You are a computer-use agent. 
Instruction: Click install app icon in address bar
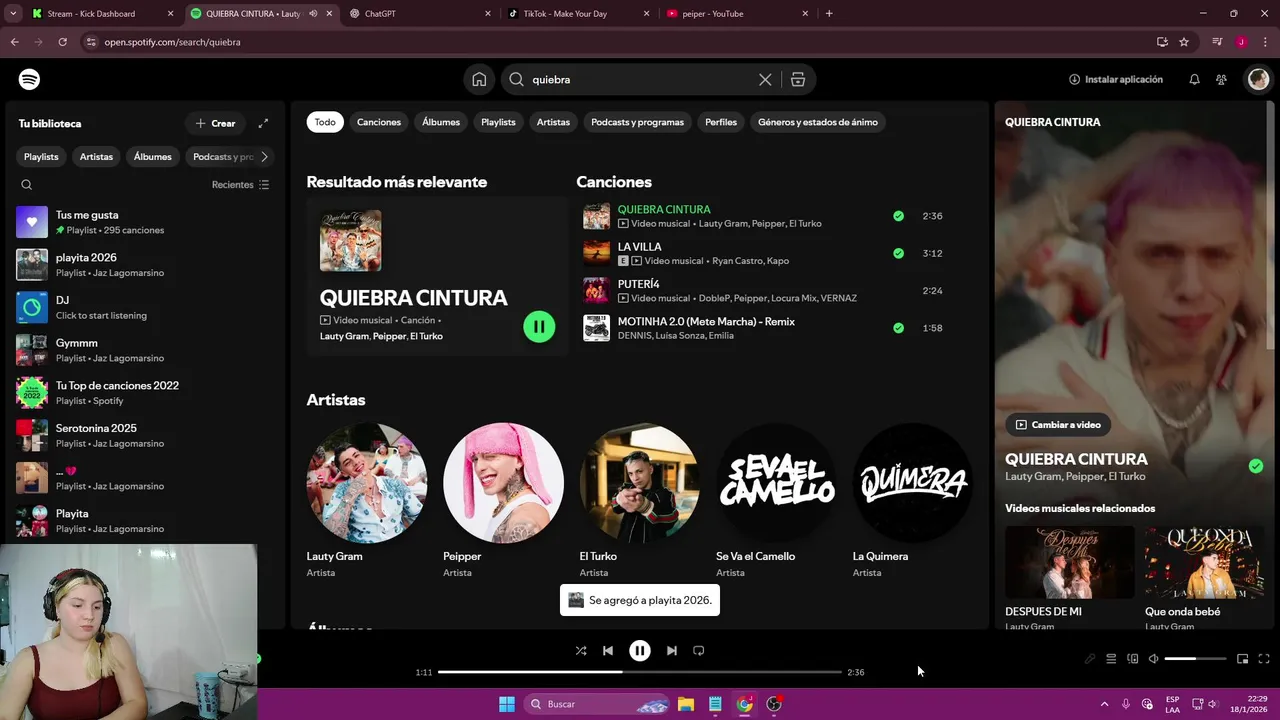1162,42
